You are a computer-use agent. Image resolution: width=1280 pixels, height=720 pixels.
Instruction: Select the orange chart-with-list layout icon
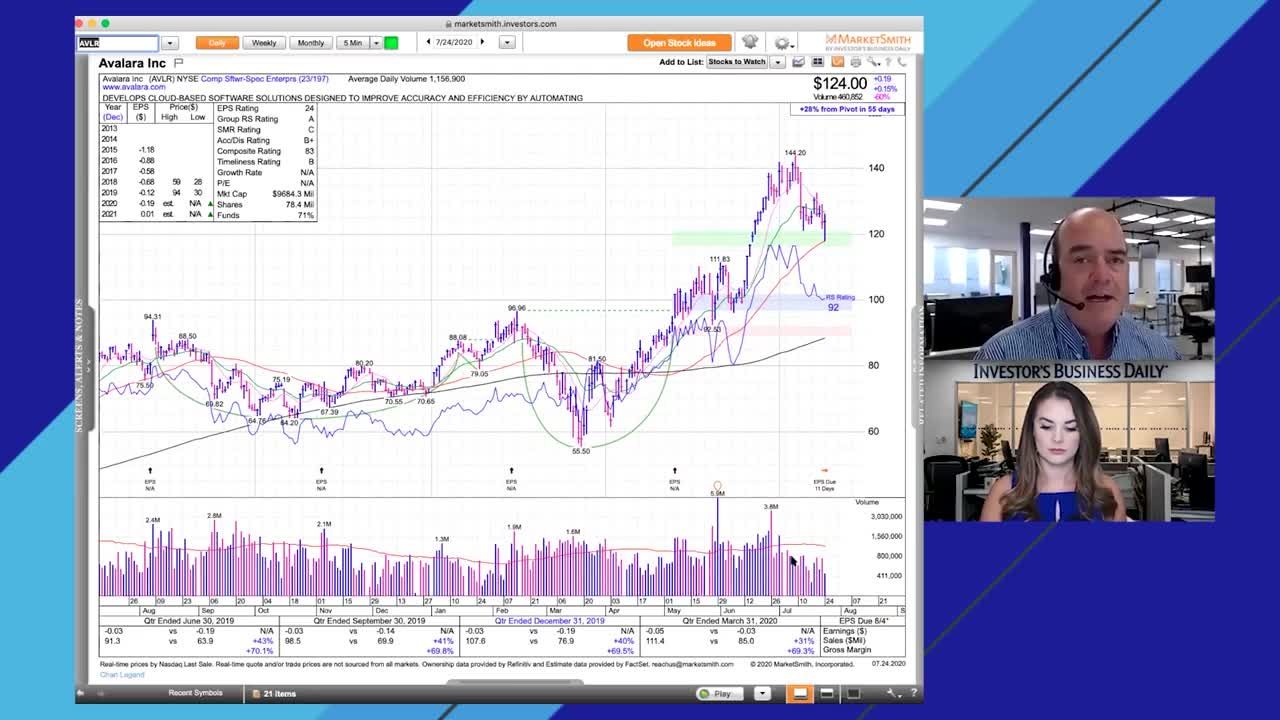point(800,693)
